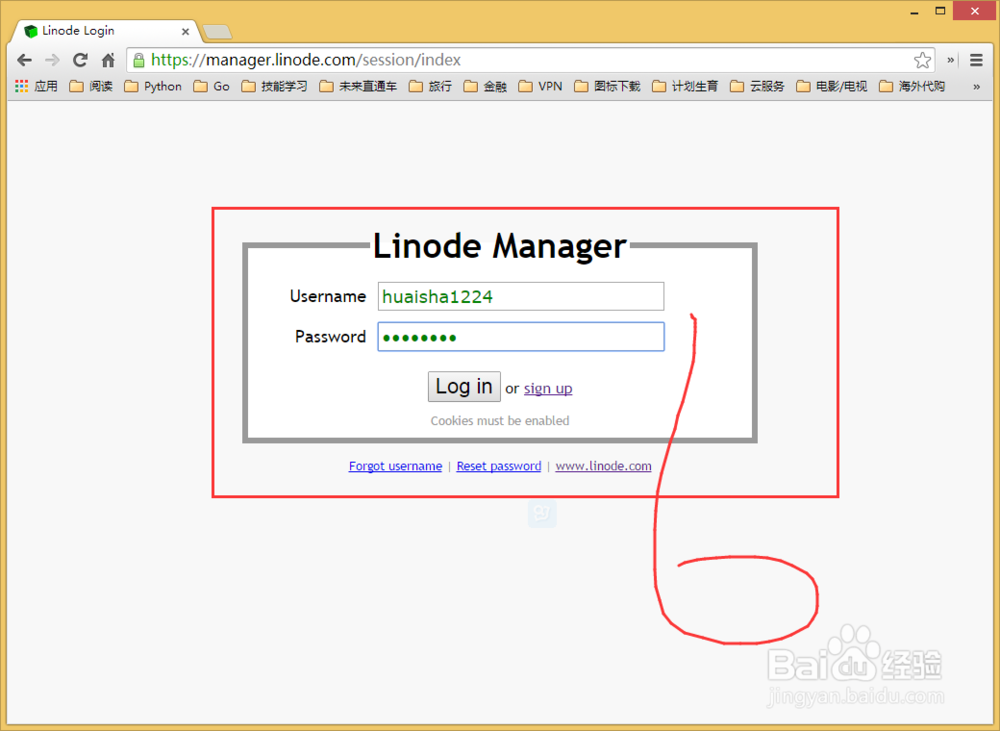Open the apps grid shortcut
The height and width of the screenshot is (731, 1000).
coord(36,86)
